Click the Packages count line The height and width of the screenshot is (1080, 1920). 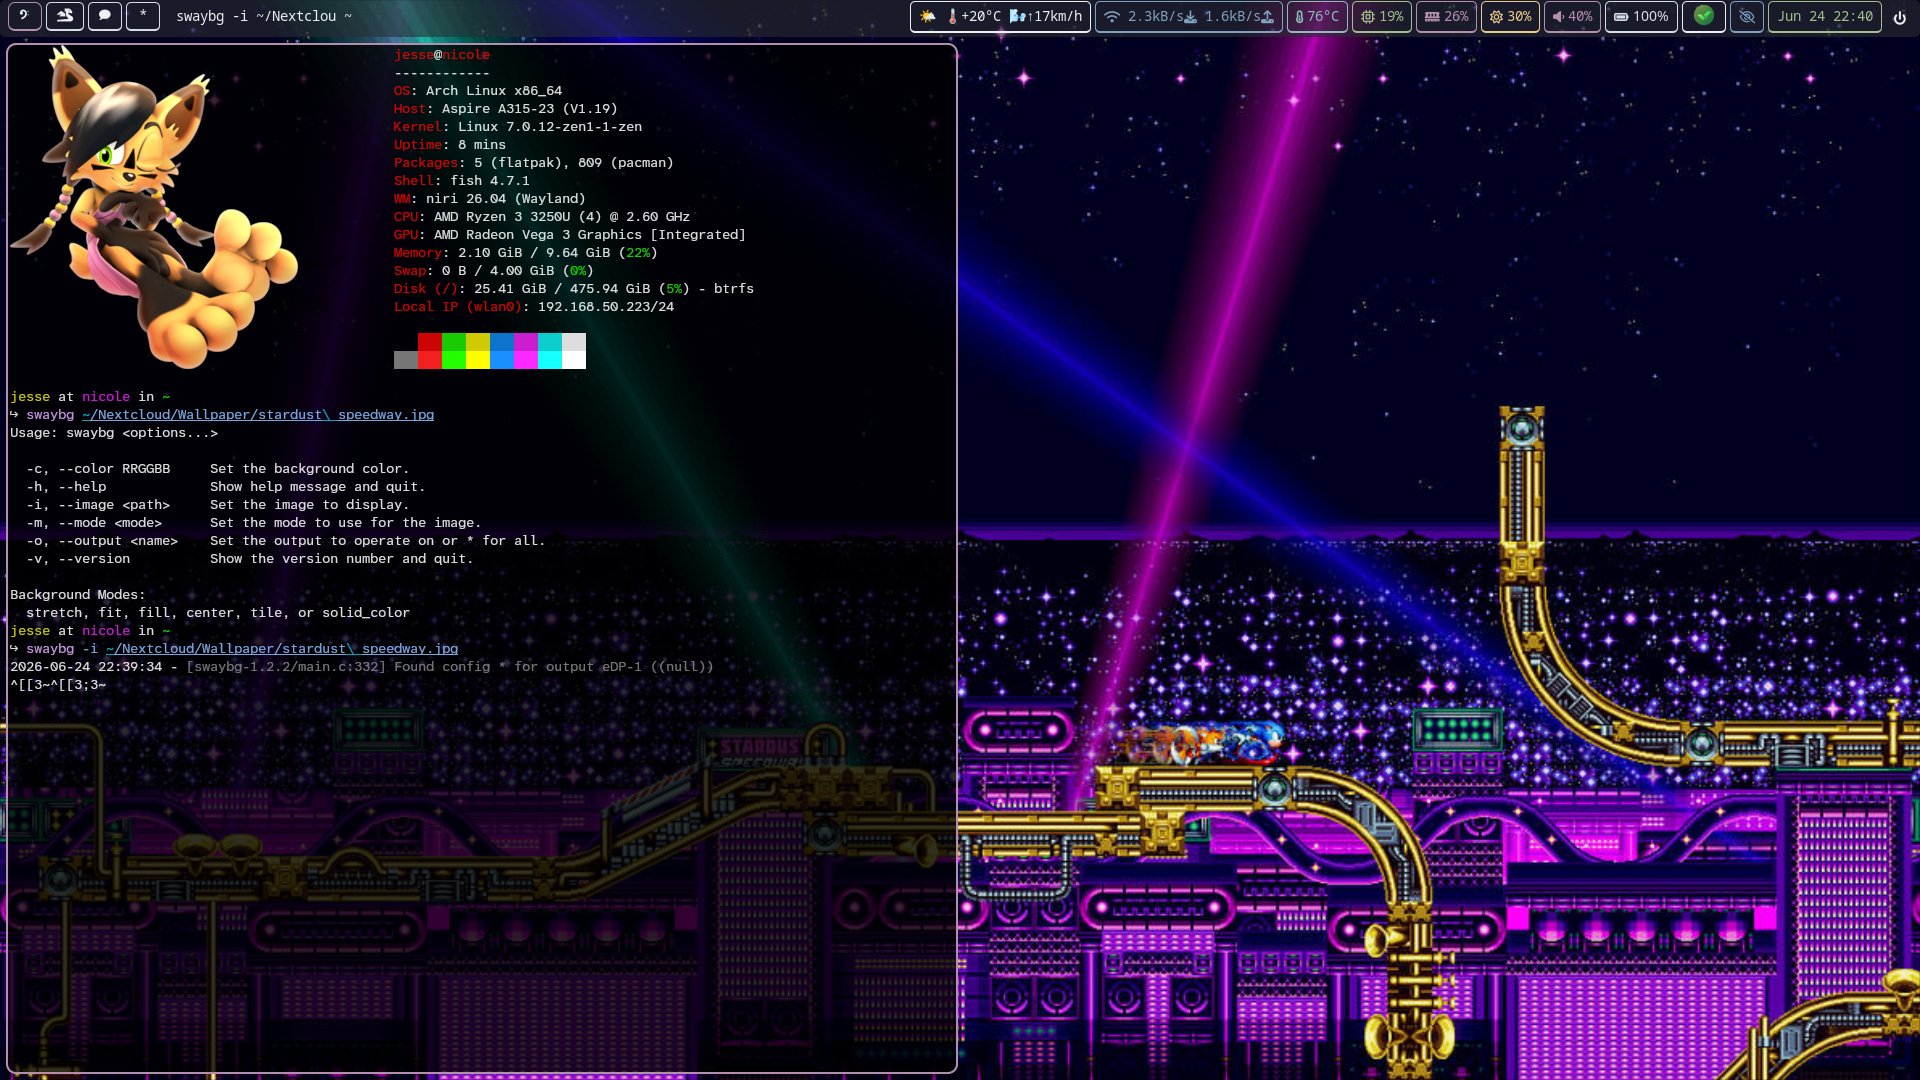click(x=534, y=163)
